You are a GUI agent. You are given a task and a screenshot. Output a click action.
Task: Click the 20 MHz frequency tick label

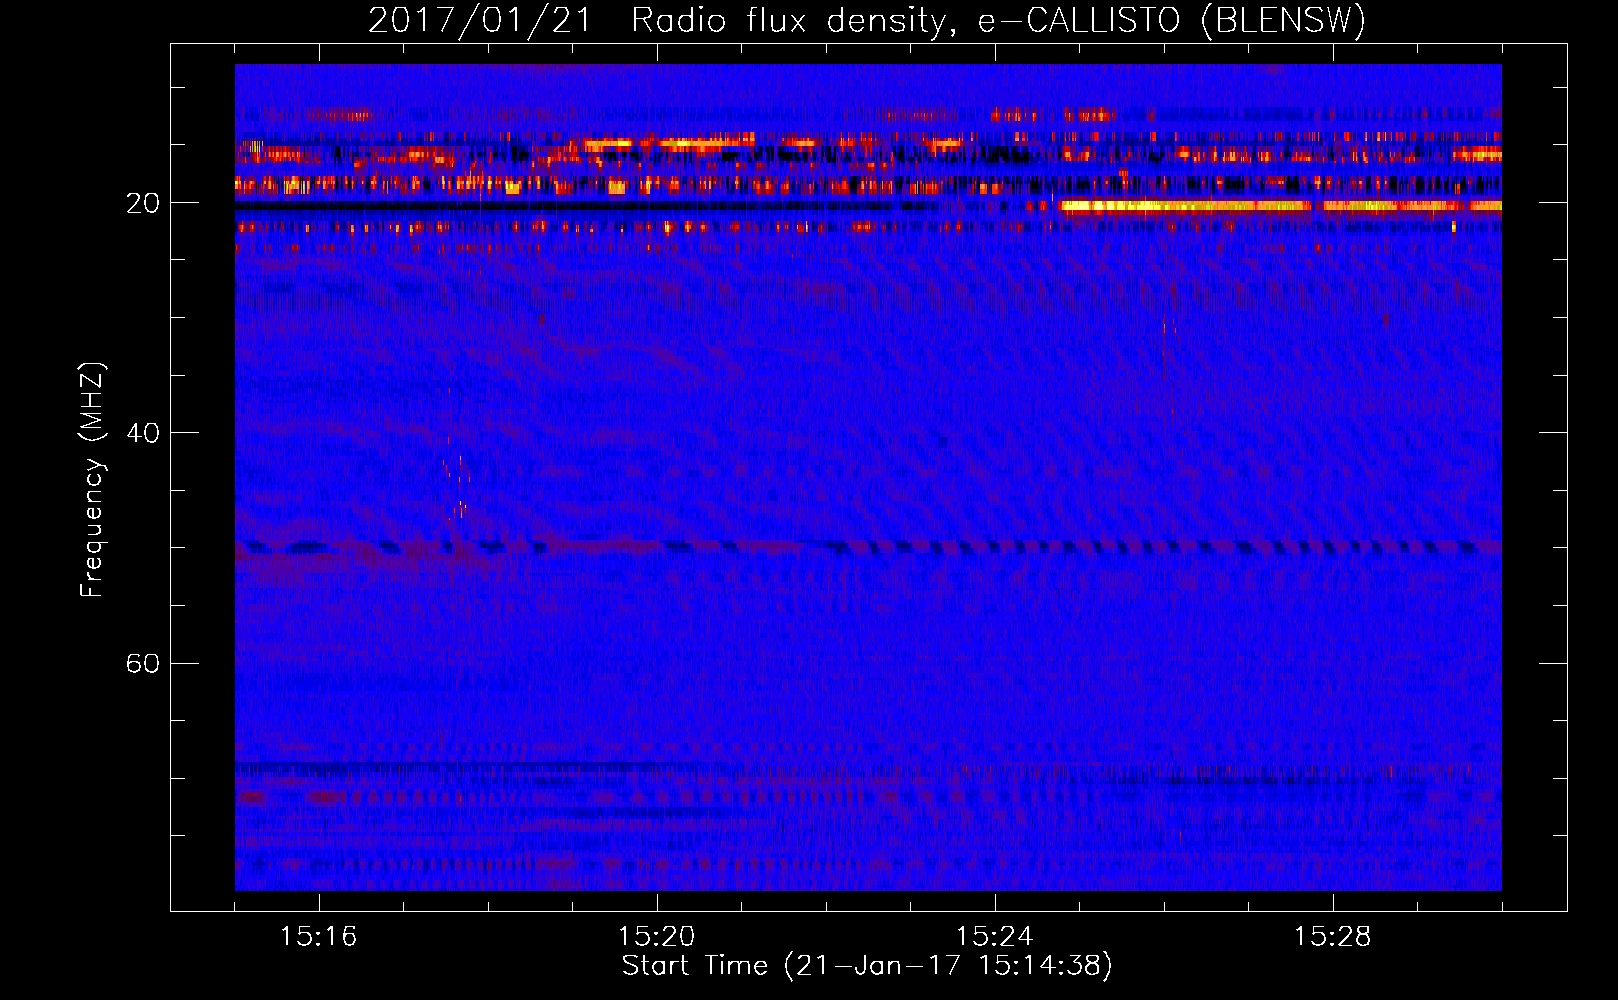(x=143, y=203)
